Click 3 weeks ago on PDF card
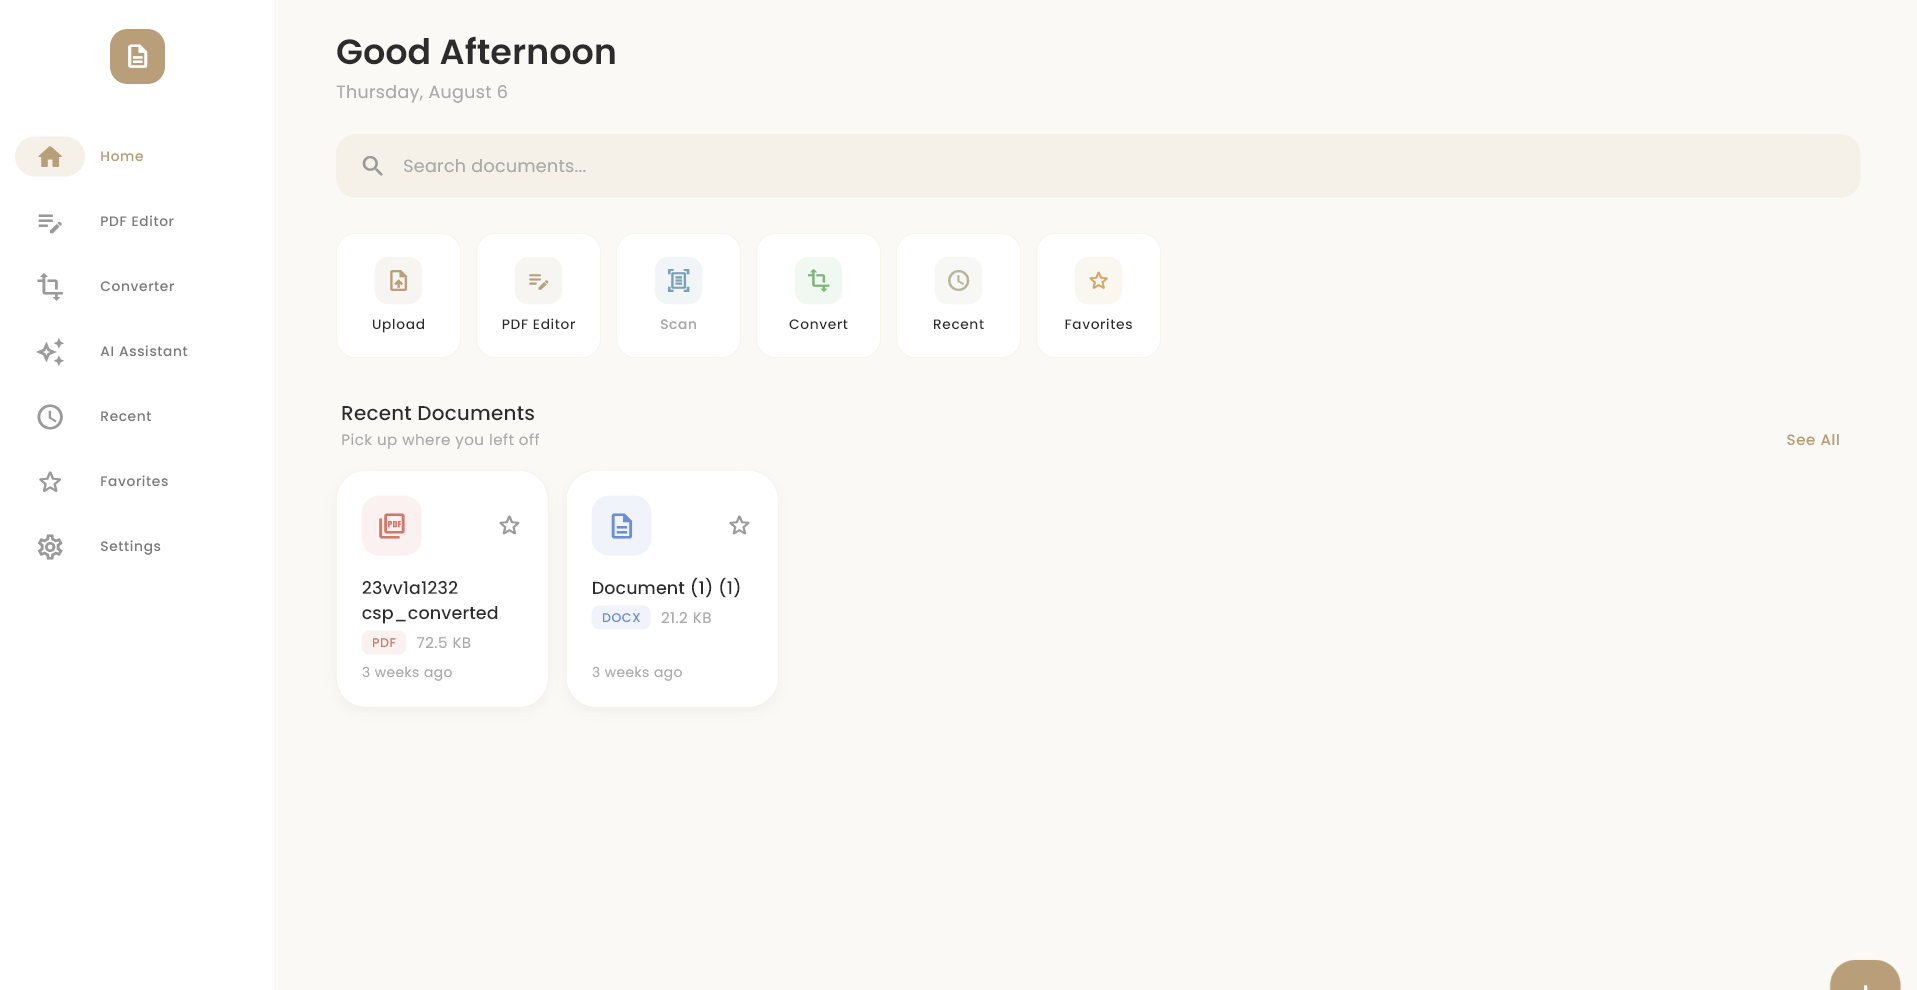The width and height of the screenshot is (1917, 990). point(407,672)
